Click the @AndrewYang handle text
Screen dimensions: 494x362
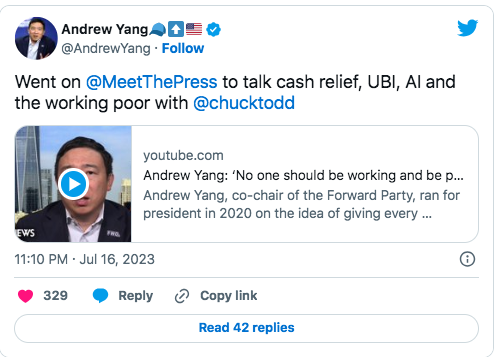(x=106, y=49)
